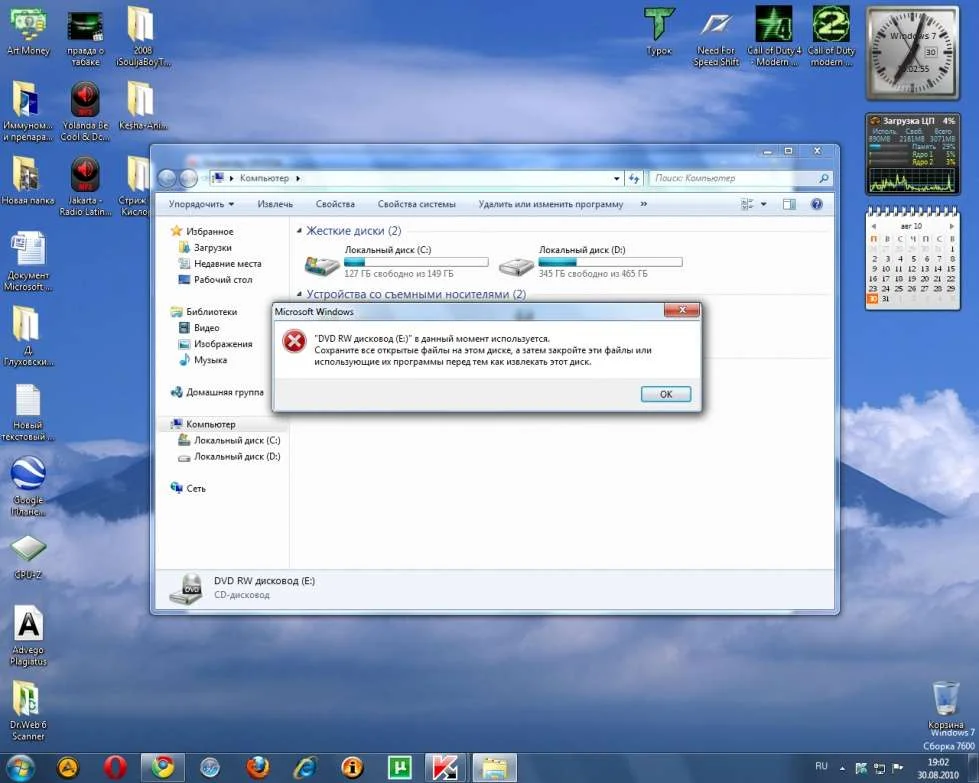Image resolution: width=979 pixels, height=783 pixels.
Task: Click the Firefox taskbar icon
Action: tap(258, 767)
